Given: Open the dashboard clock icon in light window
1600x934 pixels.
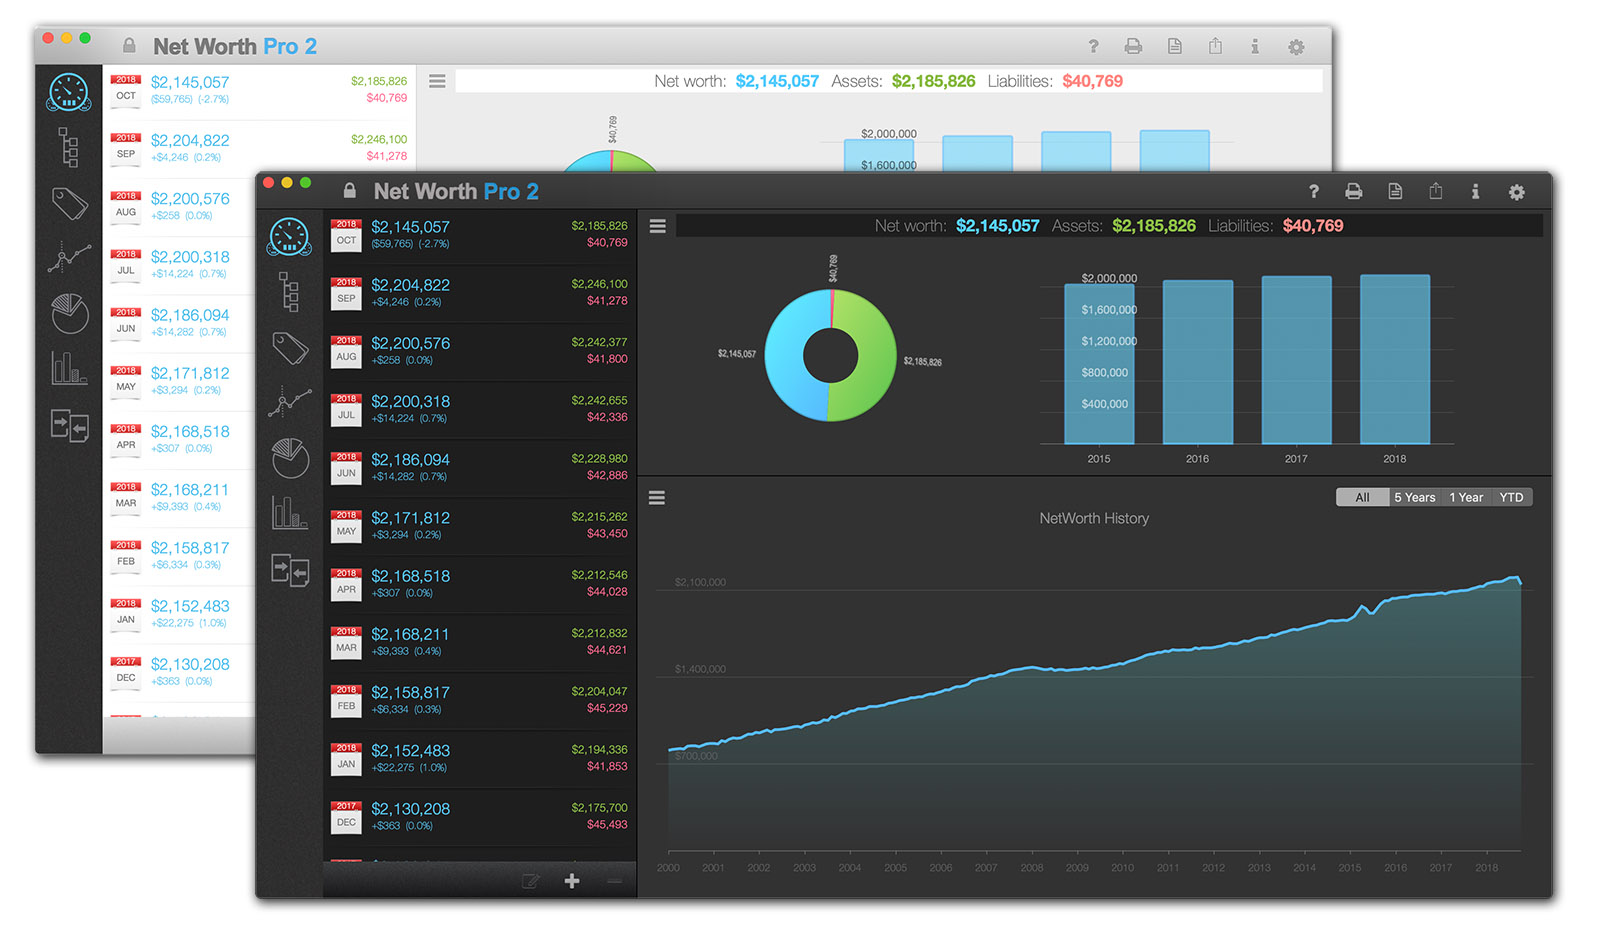Looking at the screenshot, I should click(69, 92).
